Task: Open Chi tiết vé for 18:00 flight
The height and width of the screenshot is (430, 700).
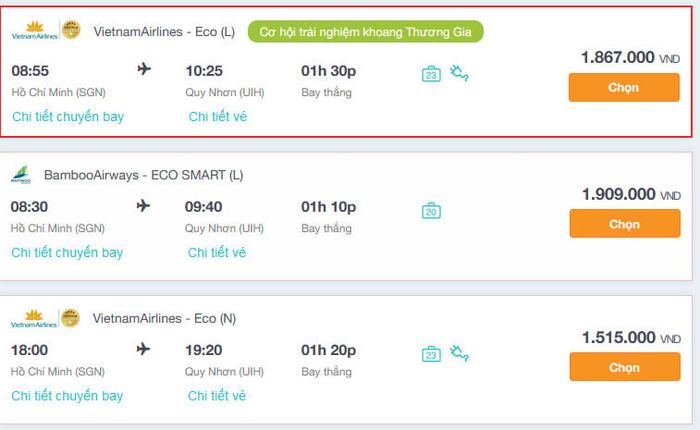Action: point(217,396)
